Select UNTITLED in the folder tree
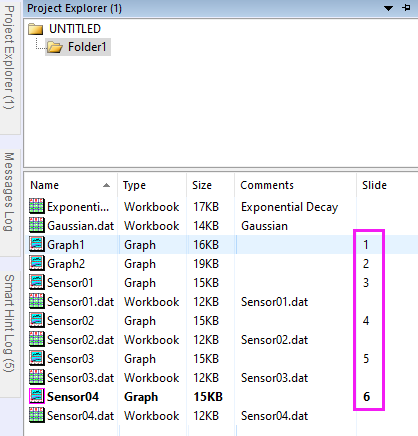 point(75,29)
